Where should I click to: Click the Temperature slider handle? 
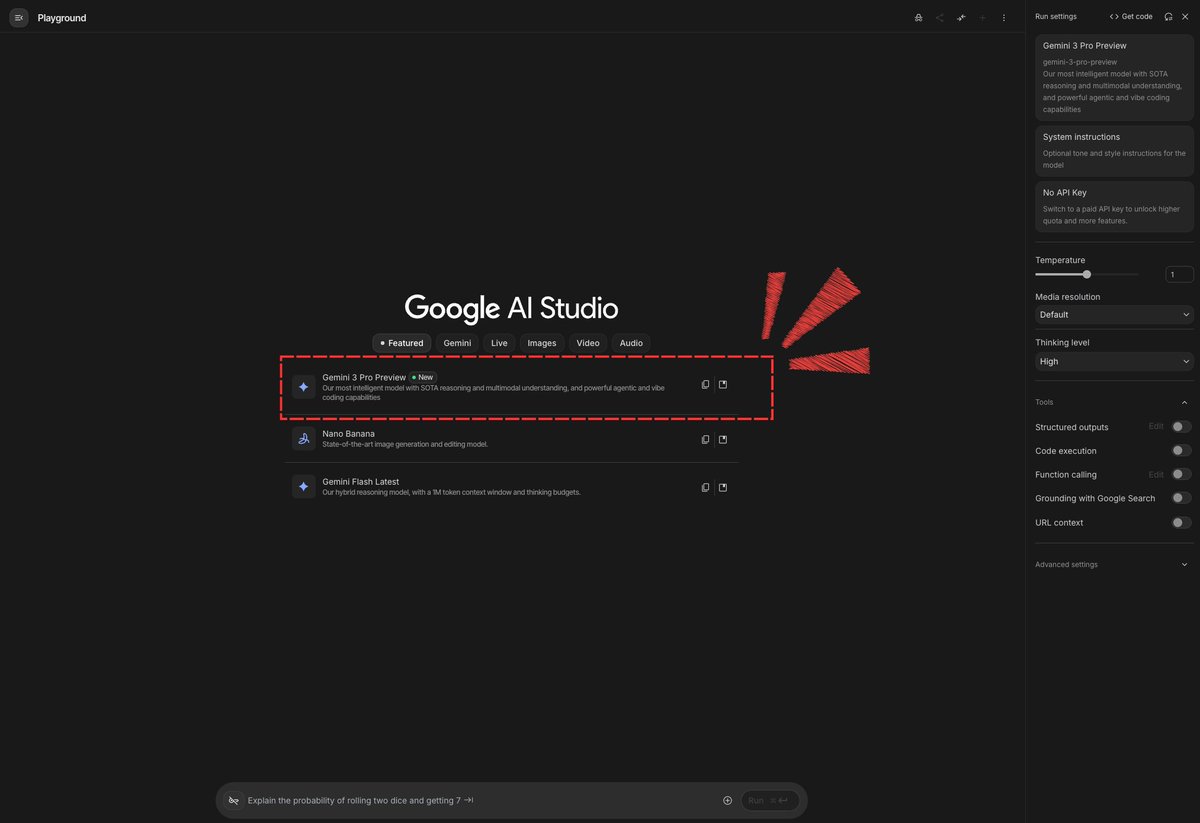pyautogui.click(x=1087, y=274)
